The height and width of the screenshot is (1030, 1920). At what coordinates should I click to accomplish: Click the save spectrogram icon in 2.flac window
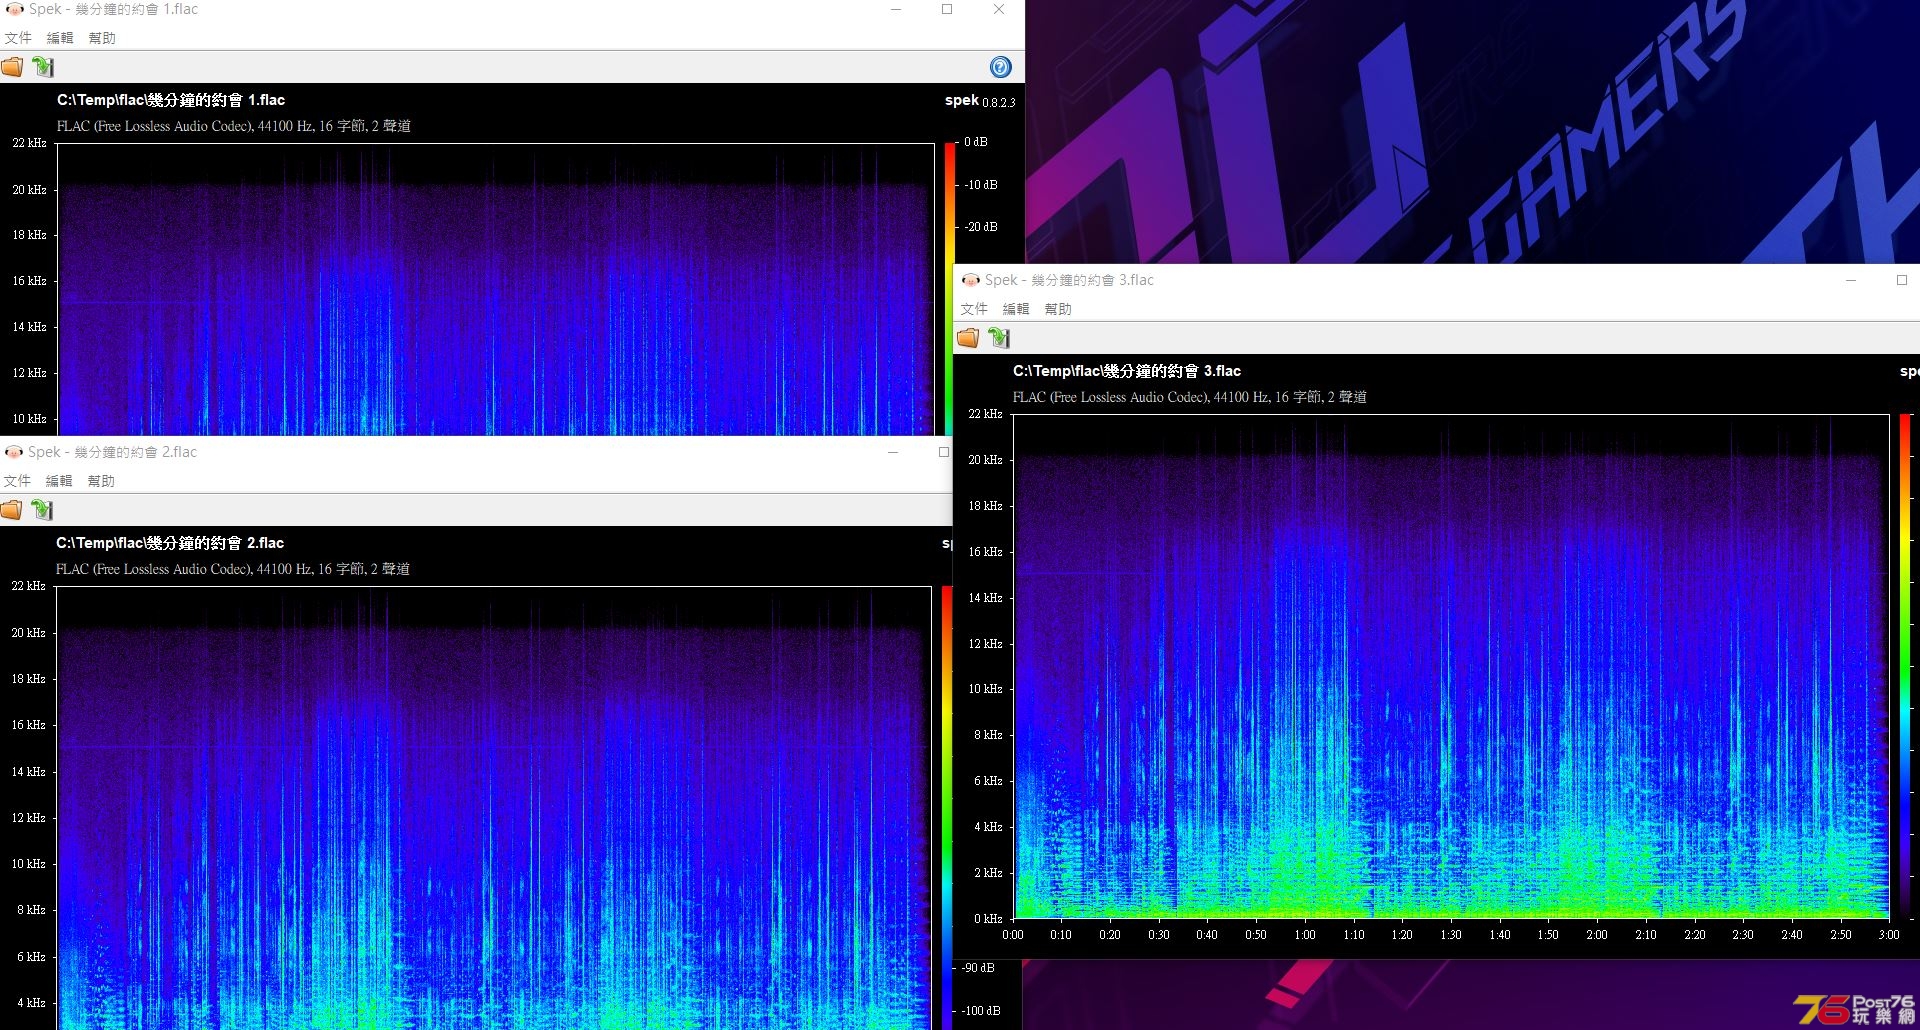pos(42,510)
